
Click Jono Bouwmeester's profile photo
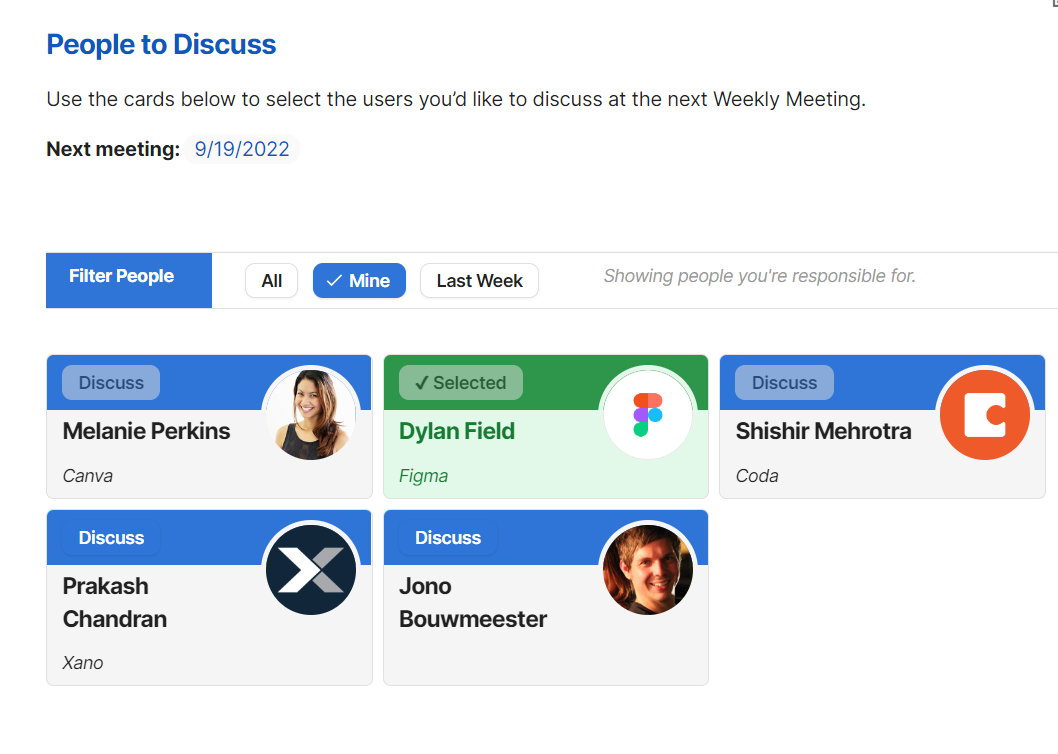(648, 570)
